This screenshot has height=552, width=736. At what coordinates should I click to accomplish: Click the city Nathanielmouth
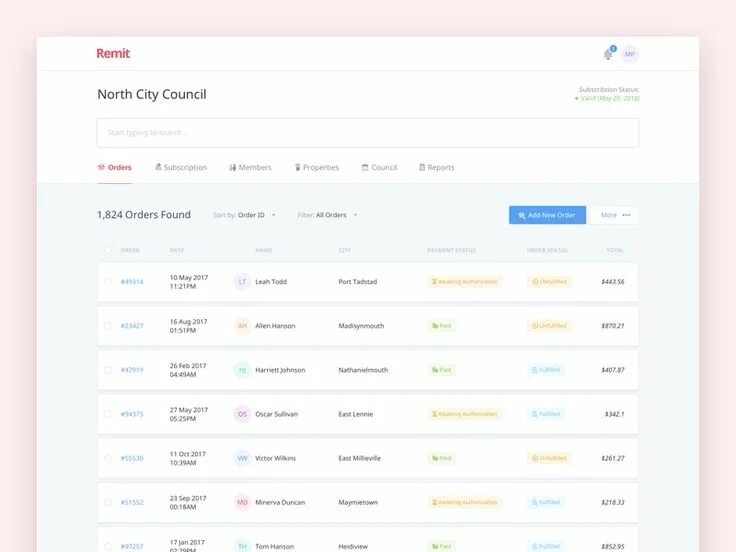pyautogui.click(x=363, y=370)
